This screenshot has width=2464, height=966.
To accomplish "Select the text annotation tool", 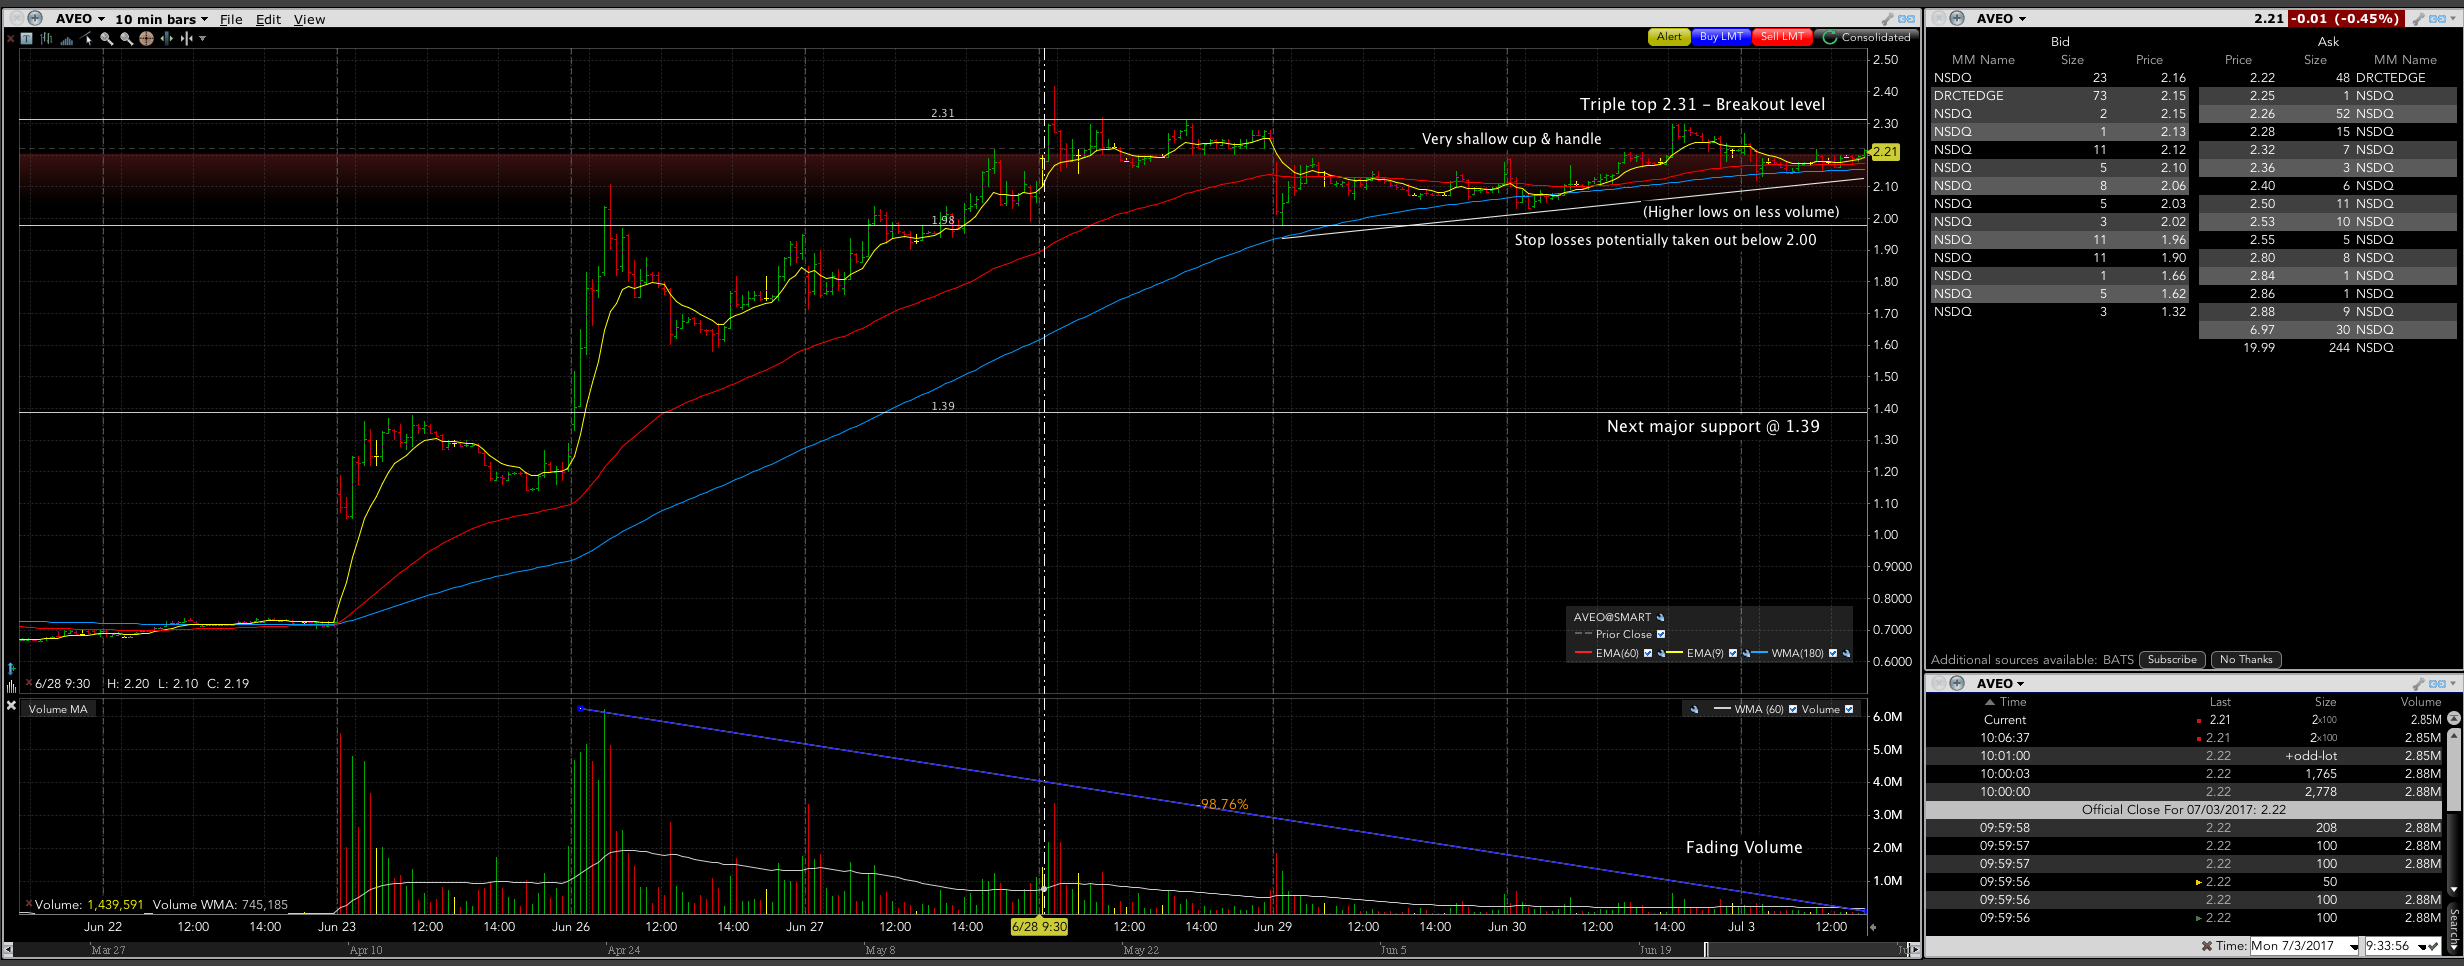I will [27, 39].
